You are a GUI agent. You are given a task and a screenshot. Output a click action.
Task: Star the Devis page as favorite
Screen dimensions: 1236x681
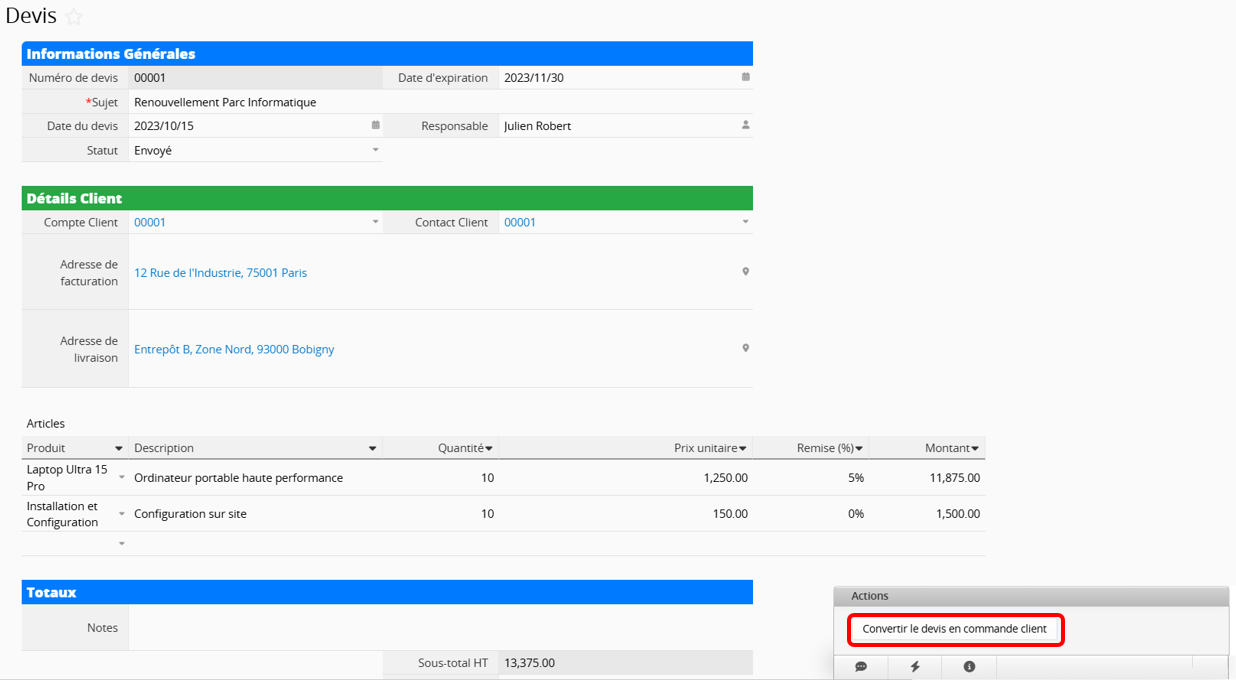click(x=74, y=17)
